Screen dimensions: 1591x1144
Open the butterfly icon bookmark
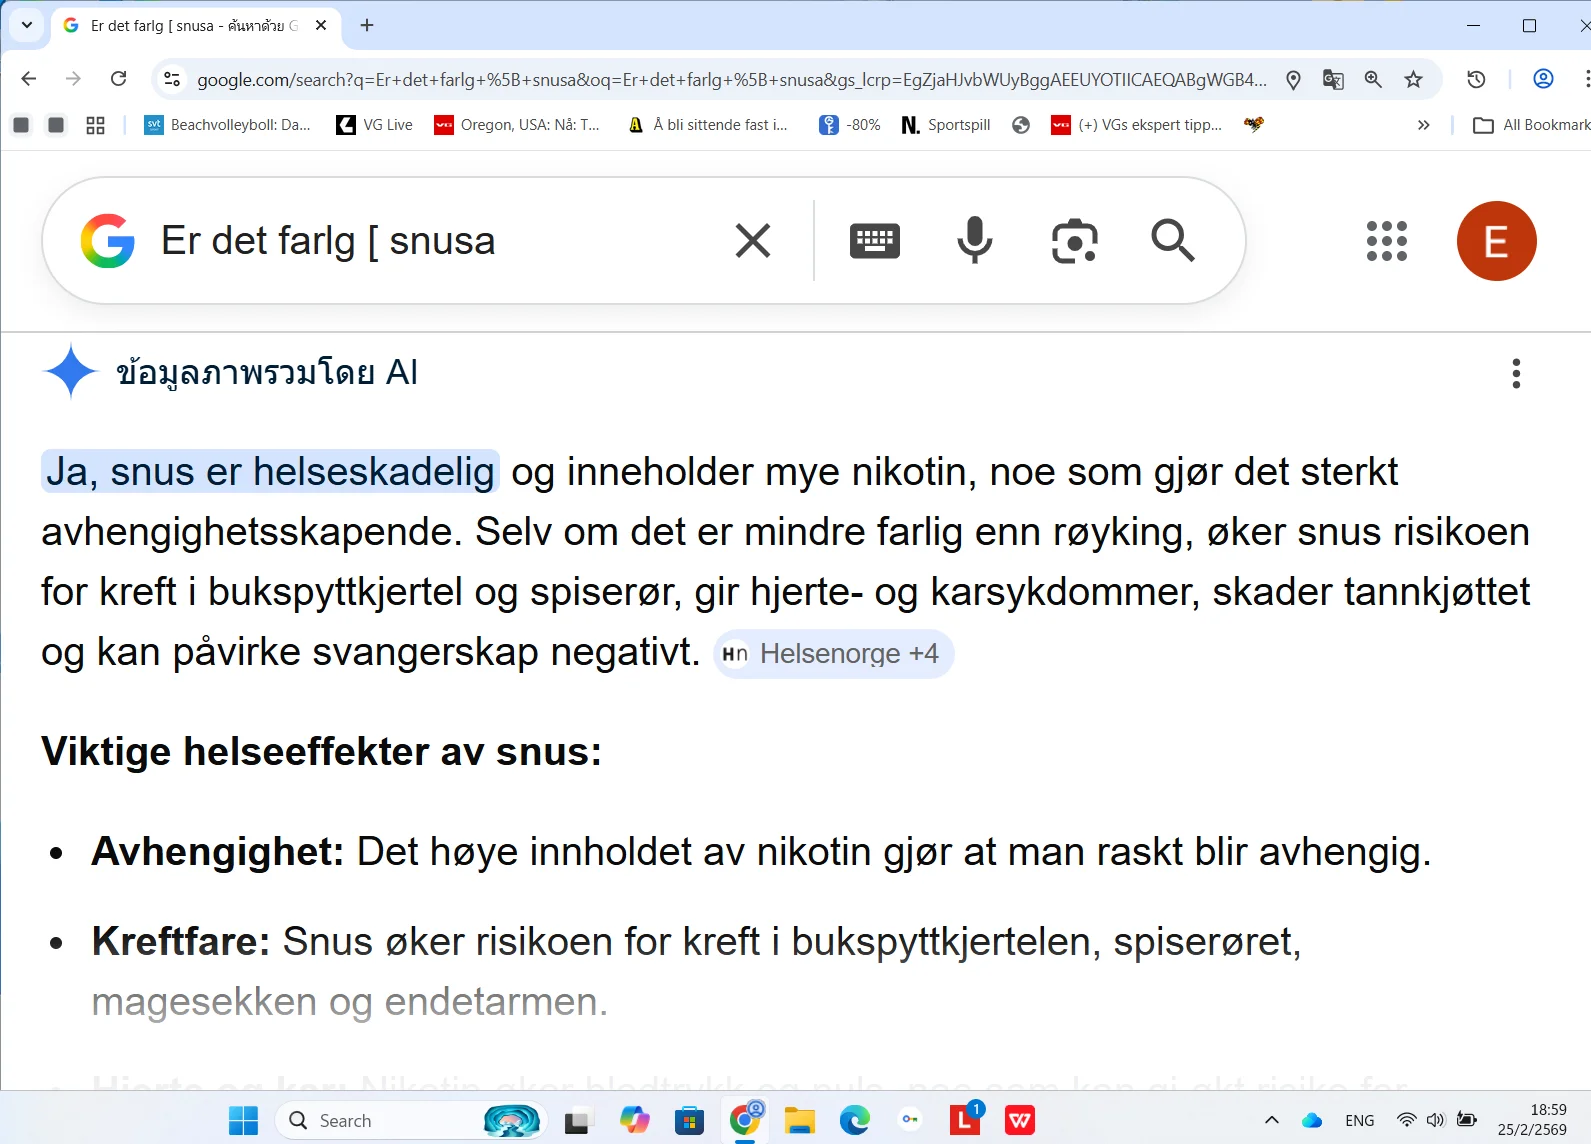click(1254, 125)
